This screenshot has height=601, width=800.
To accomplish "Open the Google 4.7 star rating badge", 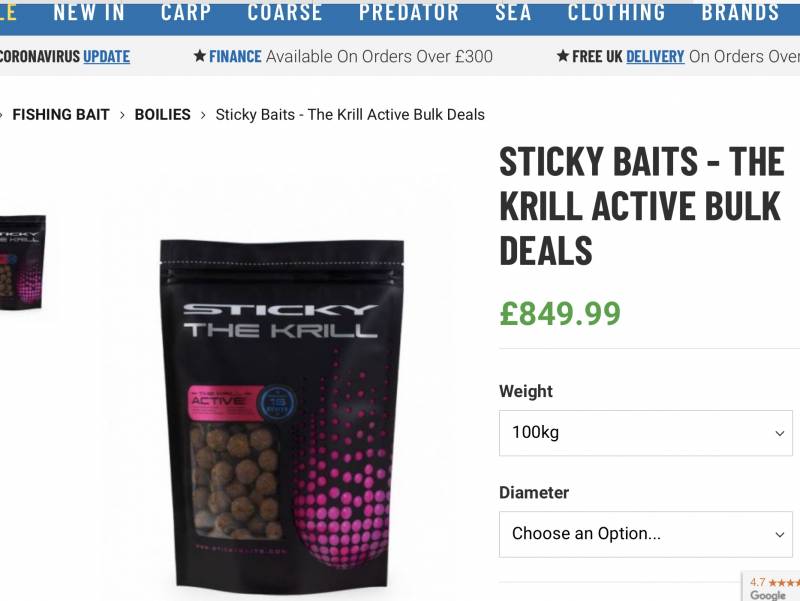I will pyautogui.click(x=771, y=587).
